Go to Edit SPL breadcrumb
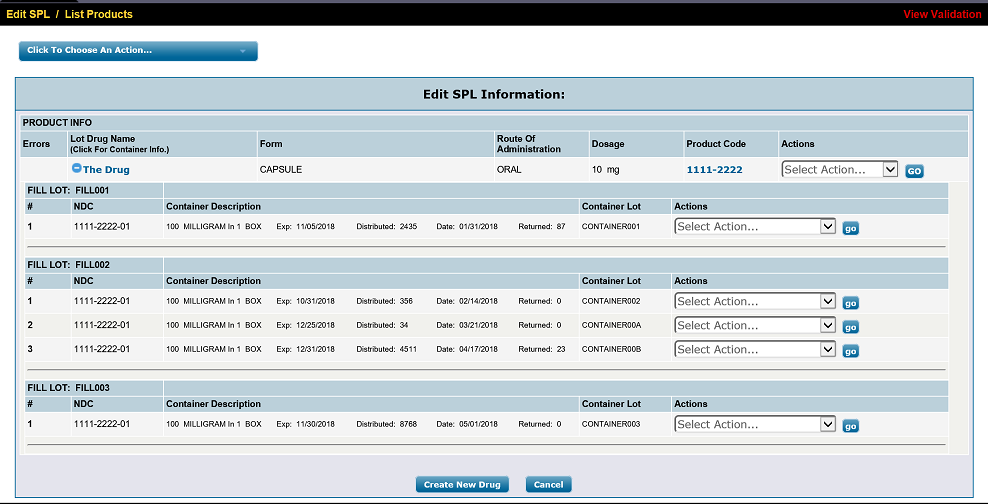 click(x=28, y=14)
